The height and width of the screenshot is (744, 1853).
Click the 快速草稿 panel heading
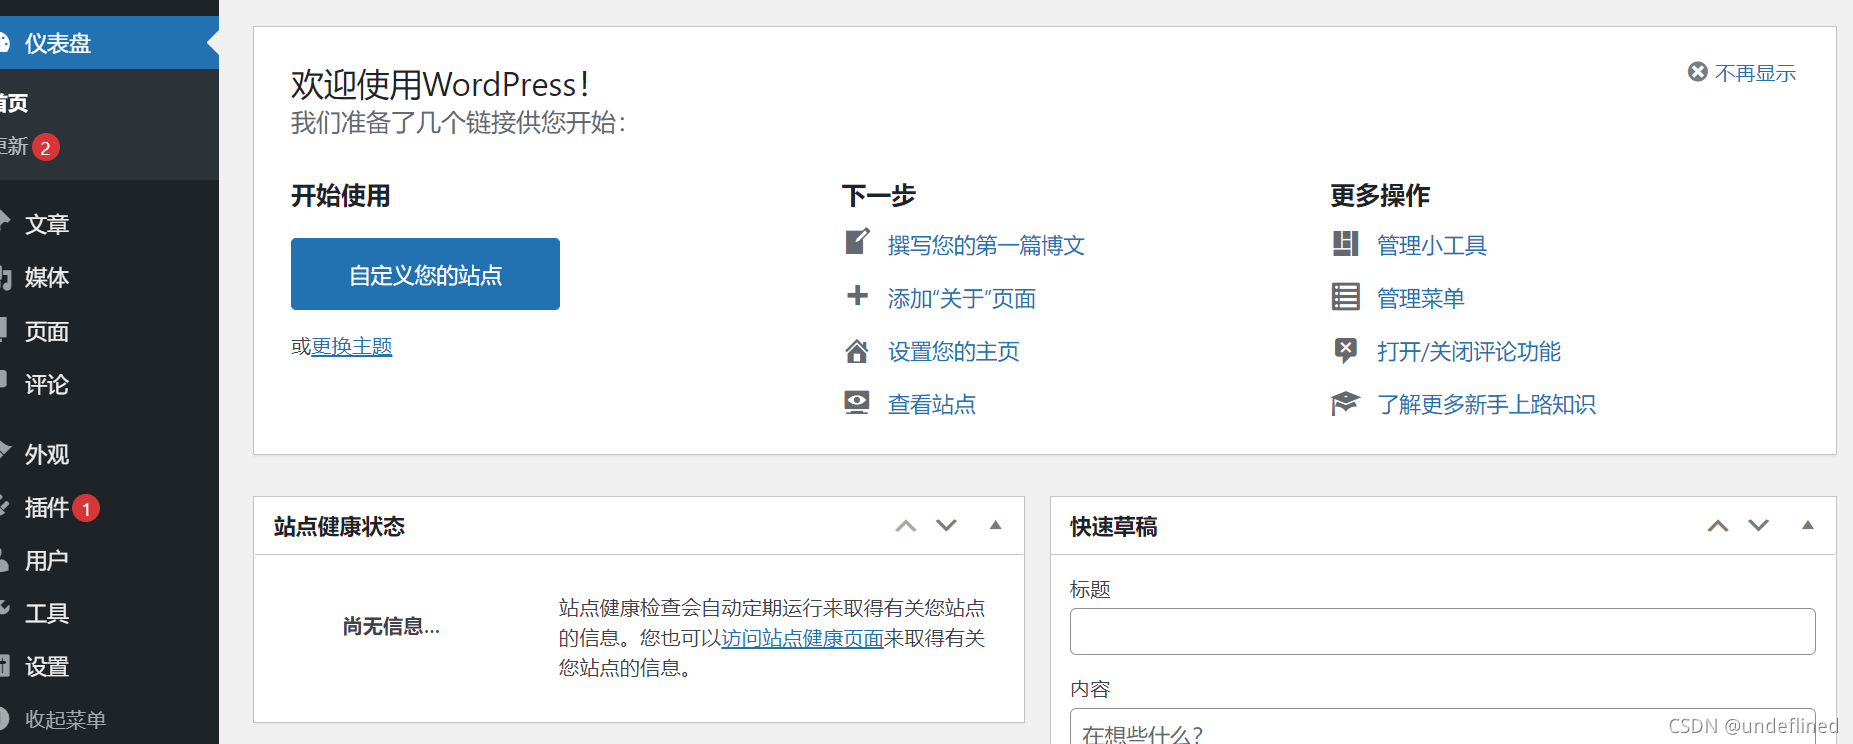[1113, 526]
